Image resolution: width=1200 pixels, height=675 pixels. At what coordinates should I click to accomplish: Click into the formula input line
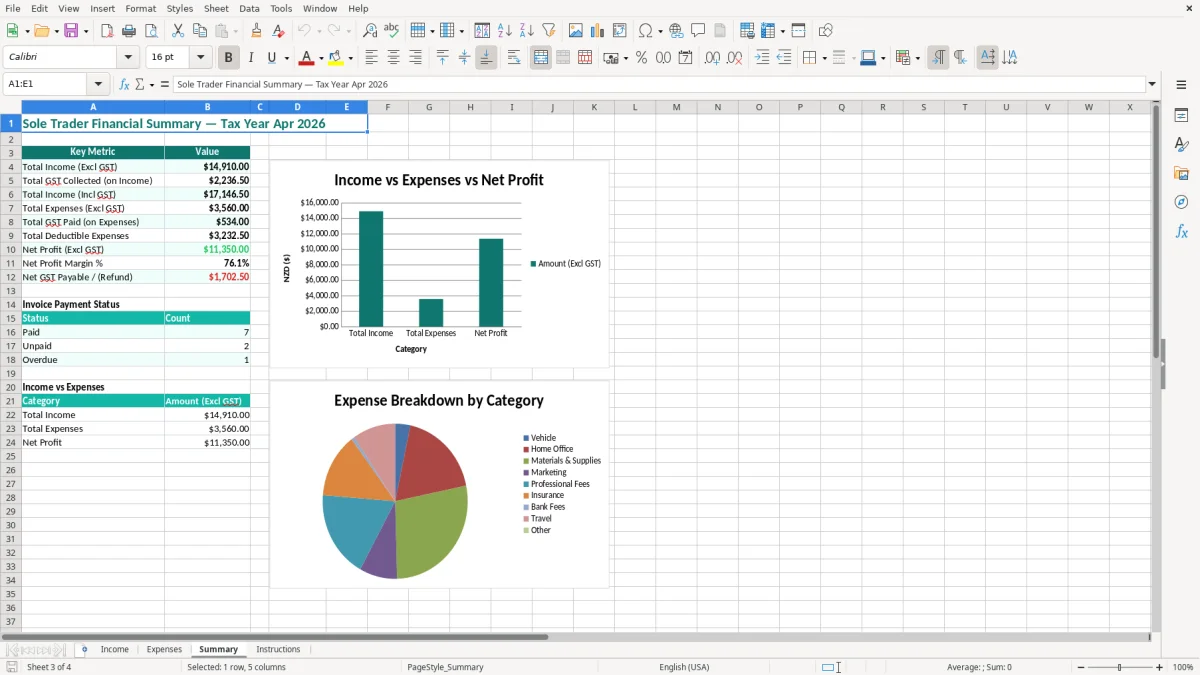(x=658, y=84)
